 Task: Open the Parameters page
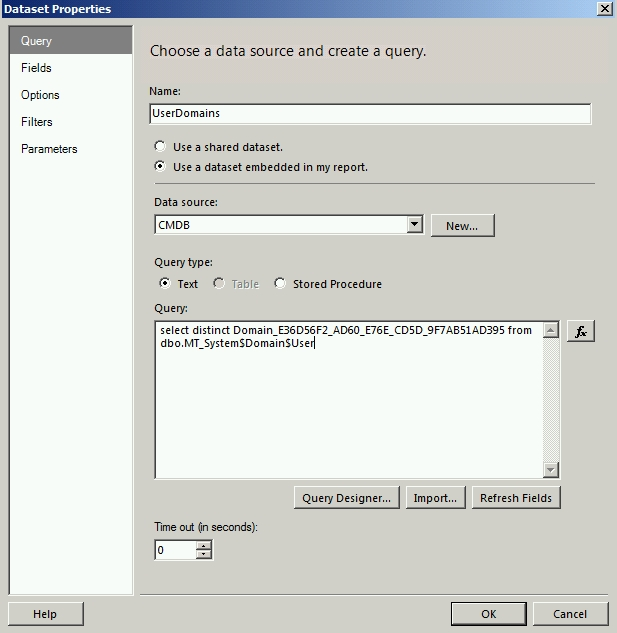[49, 149]
